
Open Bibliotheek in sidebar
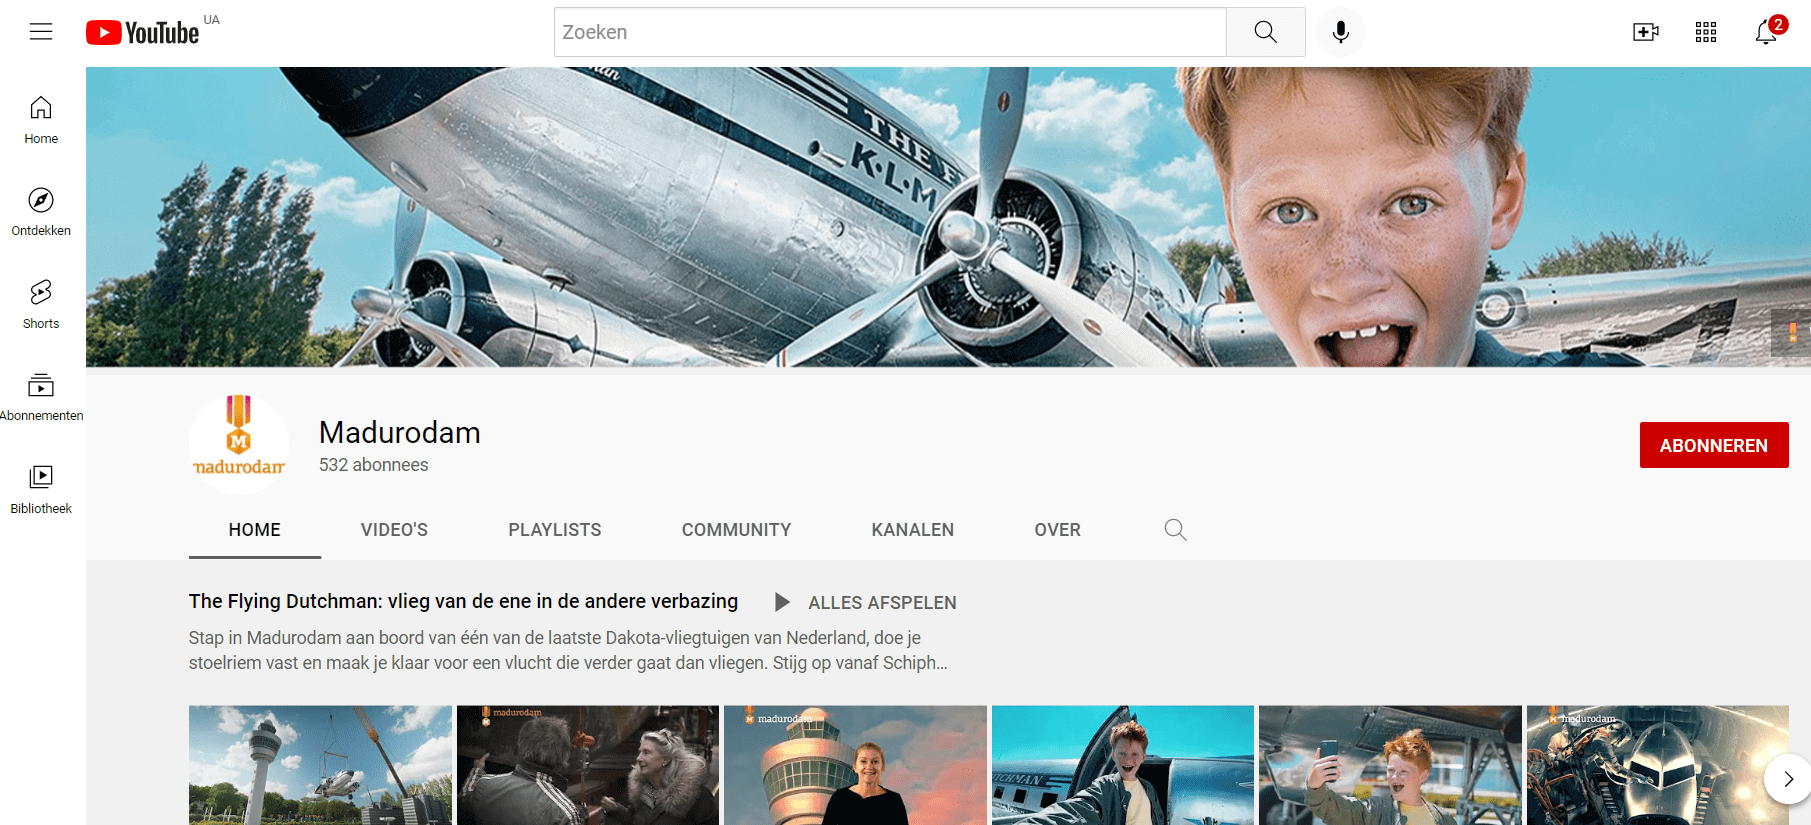point(41,490)
